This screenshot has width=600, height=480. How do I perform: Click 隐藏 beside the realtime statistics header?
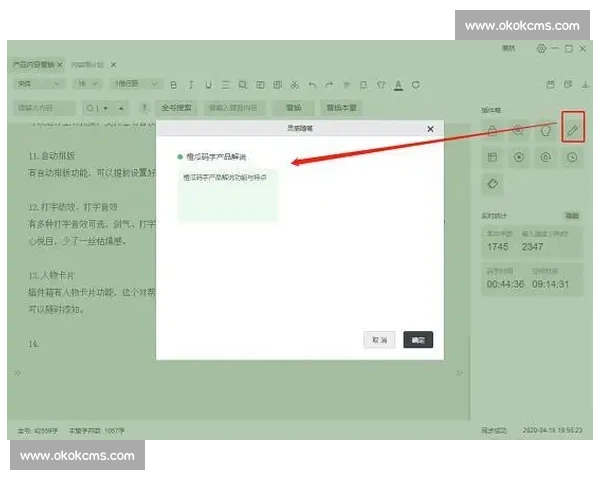[x=572, y=216]
